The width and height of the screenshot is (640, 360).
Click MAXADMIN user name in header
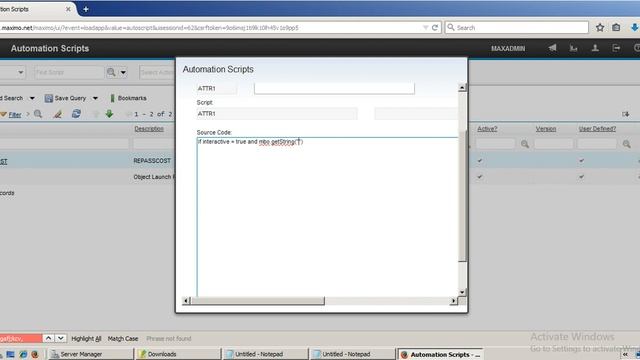tap(508, 48)
